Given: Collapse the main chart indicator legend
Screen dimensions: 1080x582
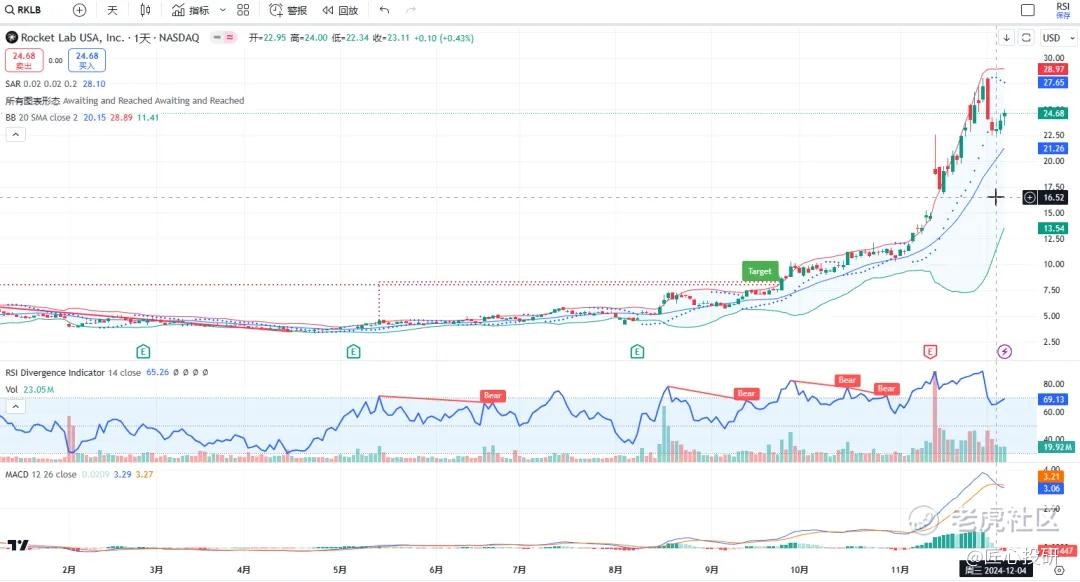Looking at the screenshot, I should (15, 134).
